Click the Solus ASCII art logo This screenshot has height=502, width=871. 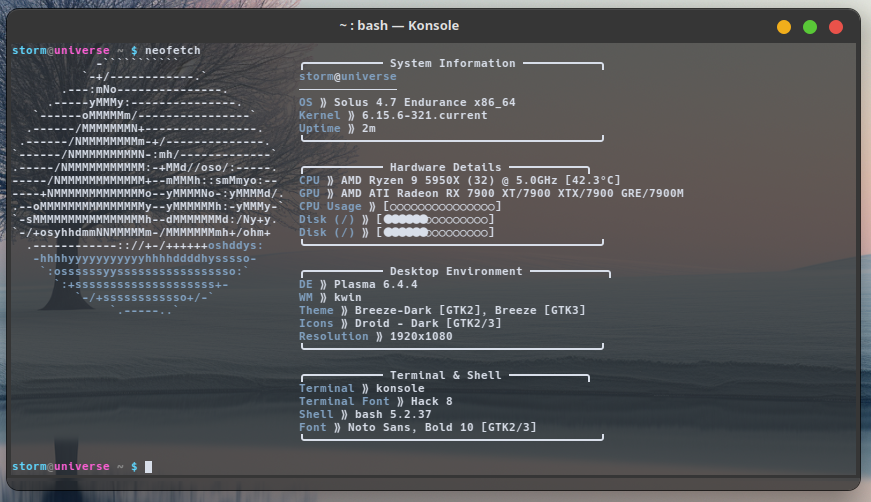(x=148, y=187)
